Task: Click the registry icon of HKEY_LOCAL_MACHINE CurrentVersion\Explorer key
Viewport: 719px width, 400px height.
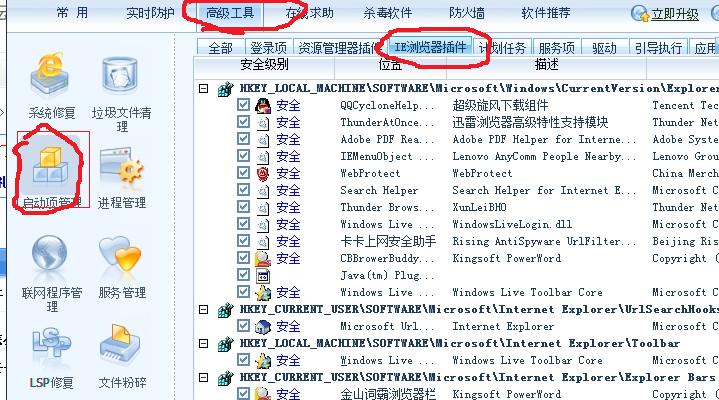Action: pos(225,89)
